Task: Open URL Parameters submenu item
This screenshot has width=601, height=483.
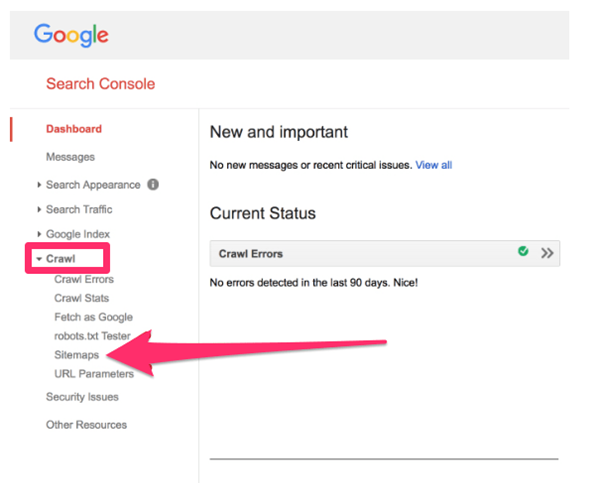Action: pyautogui.click(x=94, y=374)
